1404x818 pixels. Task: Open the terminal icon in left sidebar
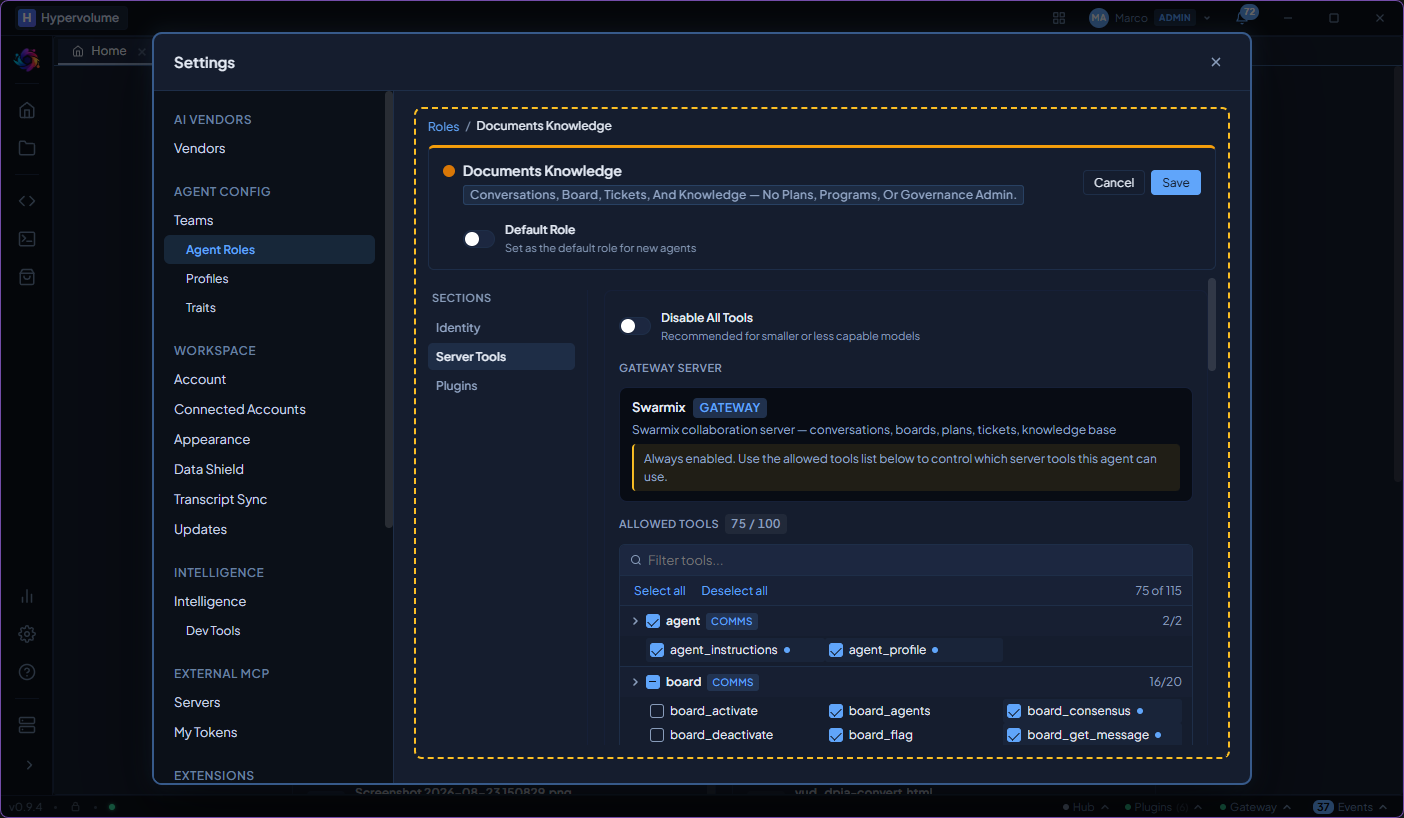(27, 239)
